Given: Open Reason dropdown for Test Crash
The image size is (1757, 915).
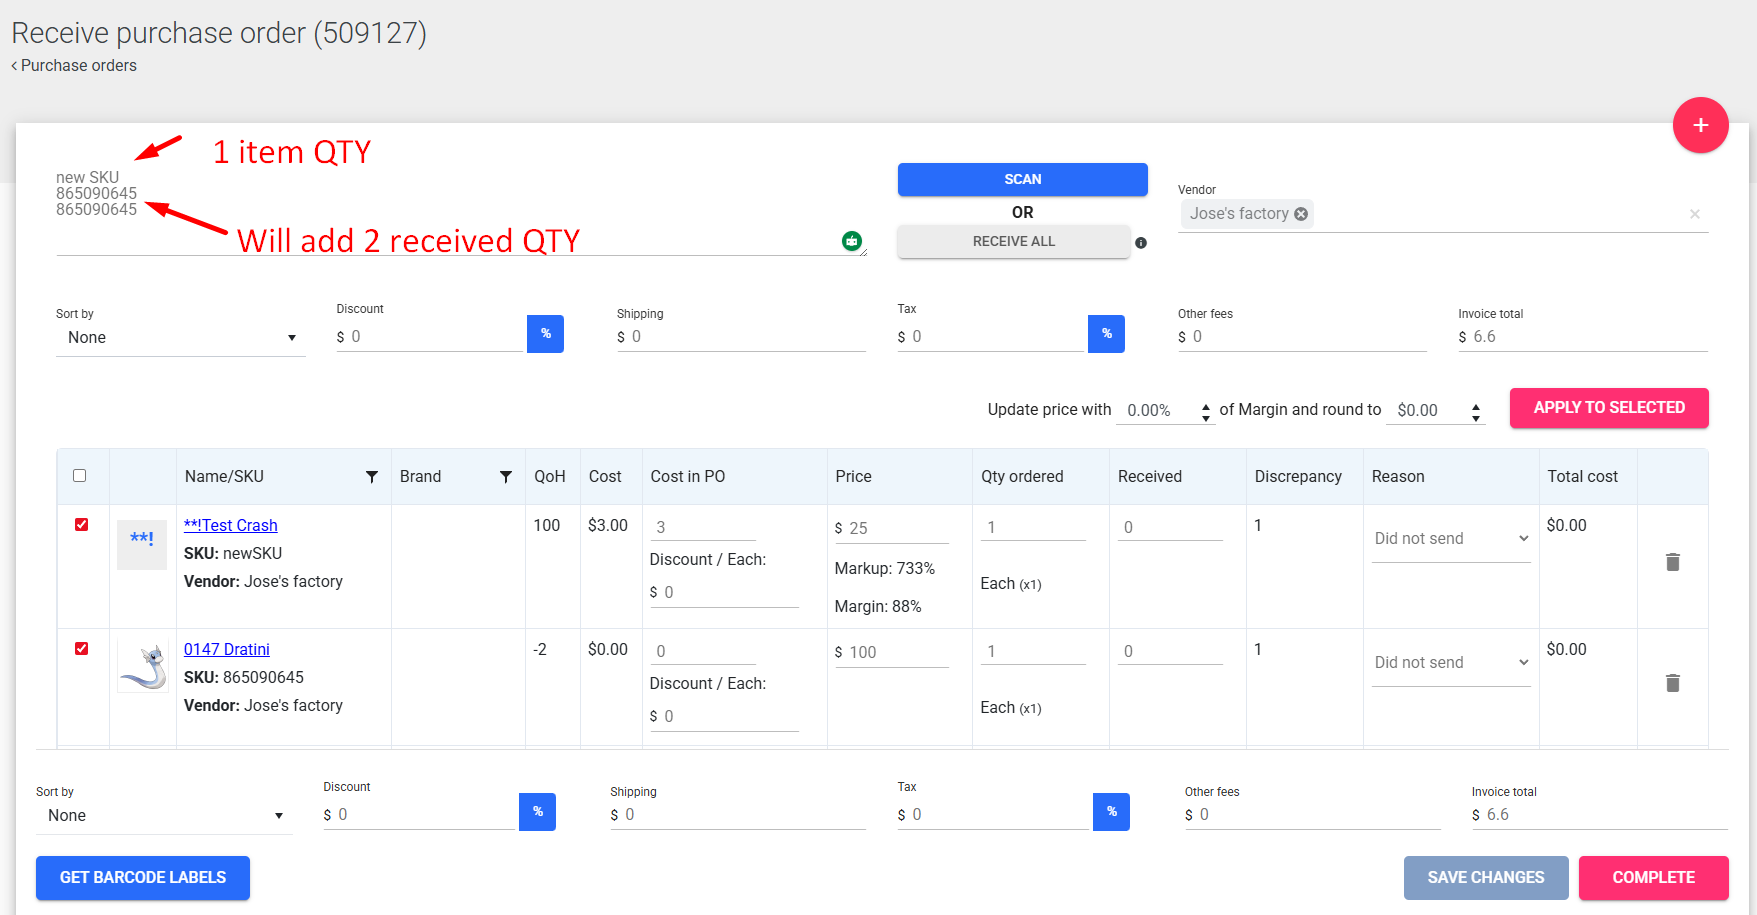Looking at the screenshot, I should 1450,539.
